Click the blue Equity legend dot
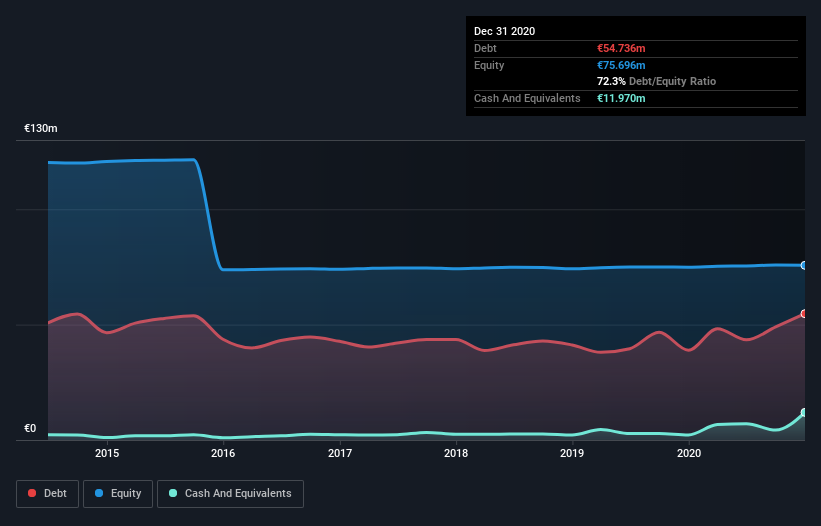Screen dimensions: 821x526 point(99,493)
